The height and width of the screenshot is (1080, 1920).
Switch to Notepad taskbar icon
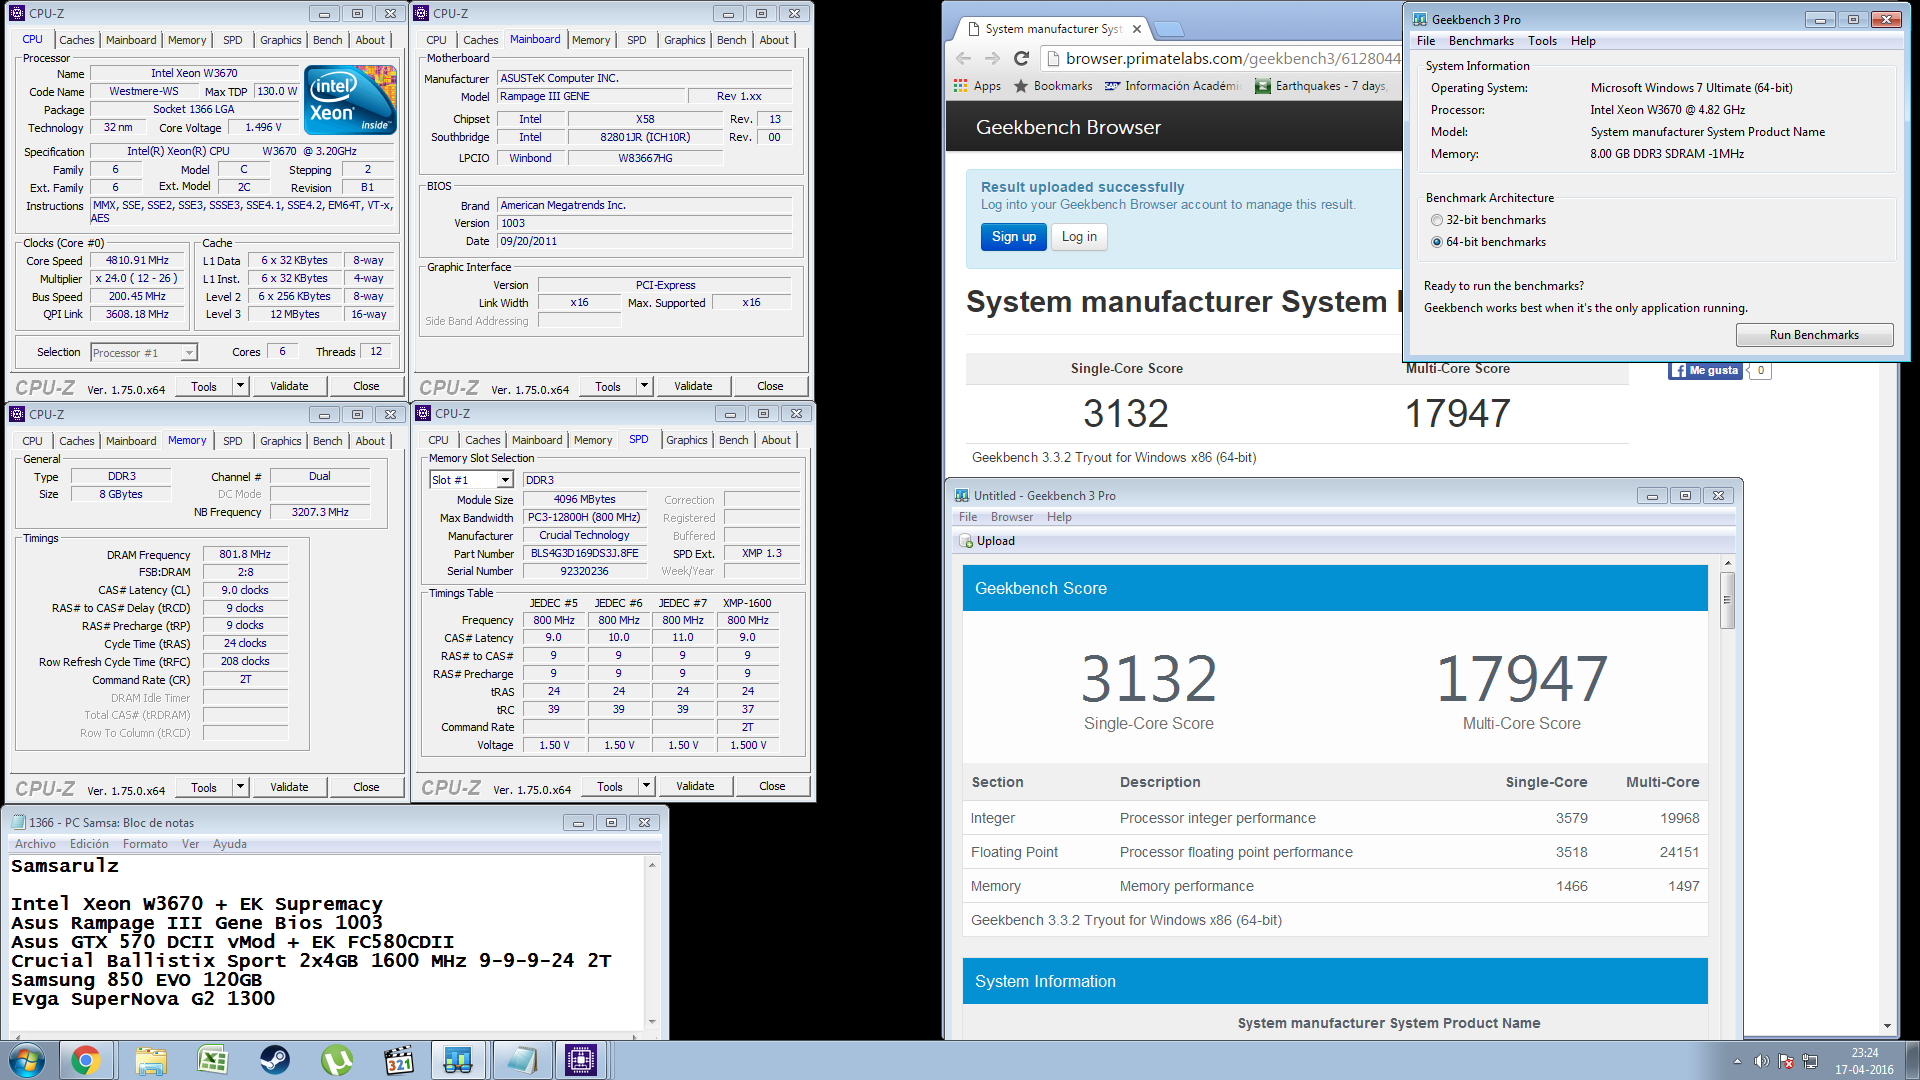(x=520, y=1060)
